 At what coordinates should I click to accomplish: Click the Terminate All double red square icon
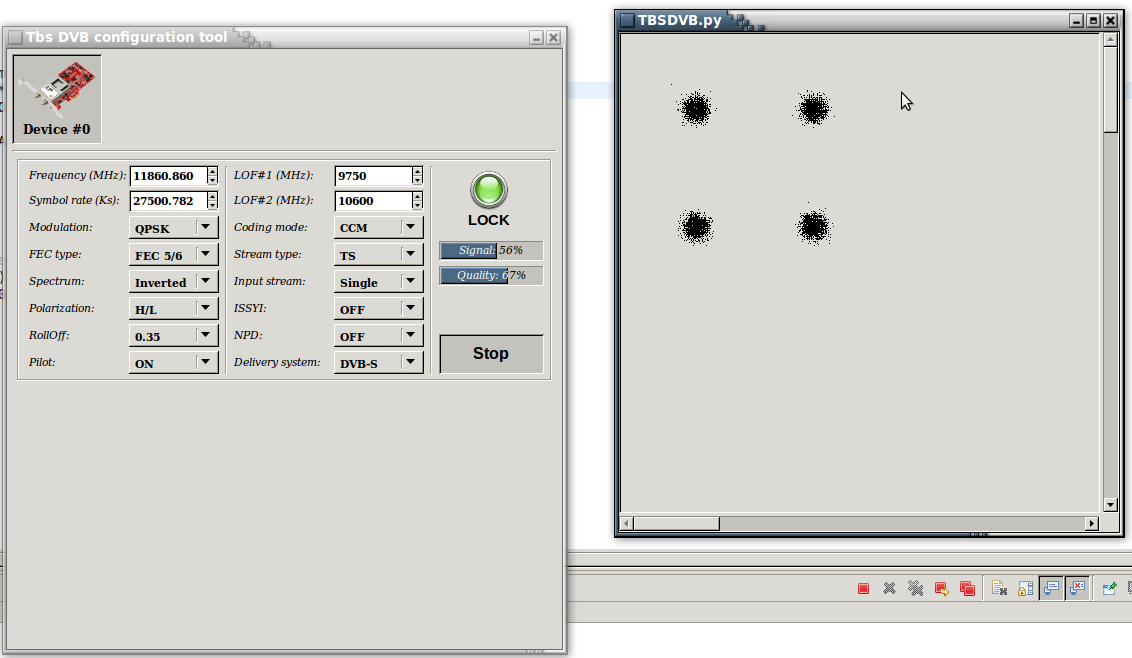click(x=967, y=589)
